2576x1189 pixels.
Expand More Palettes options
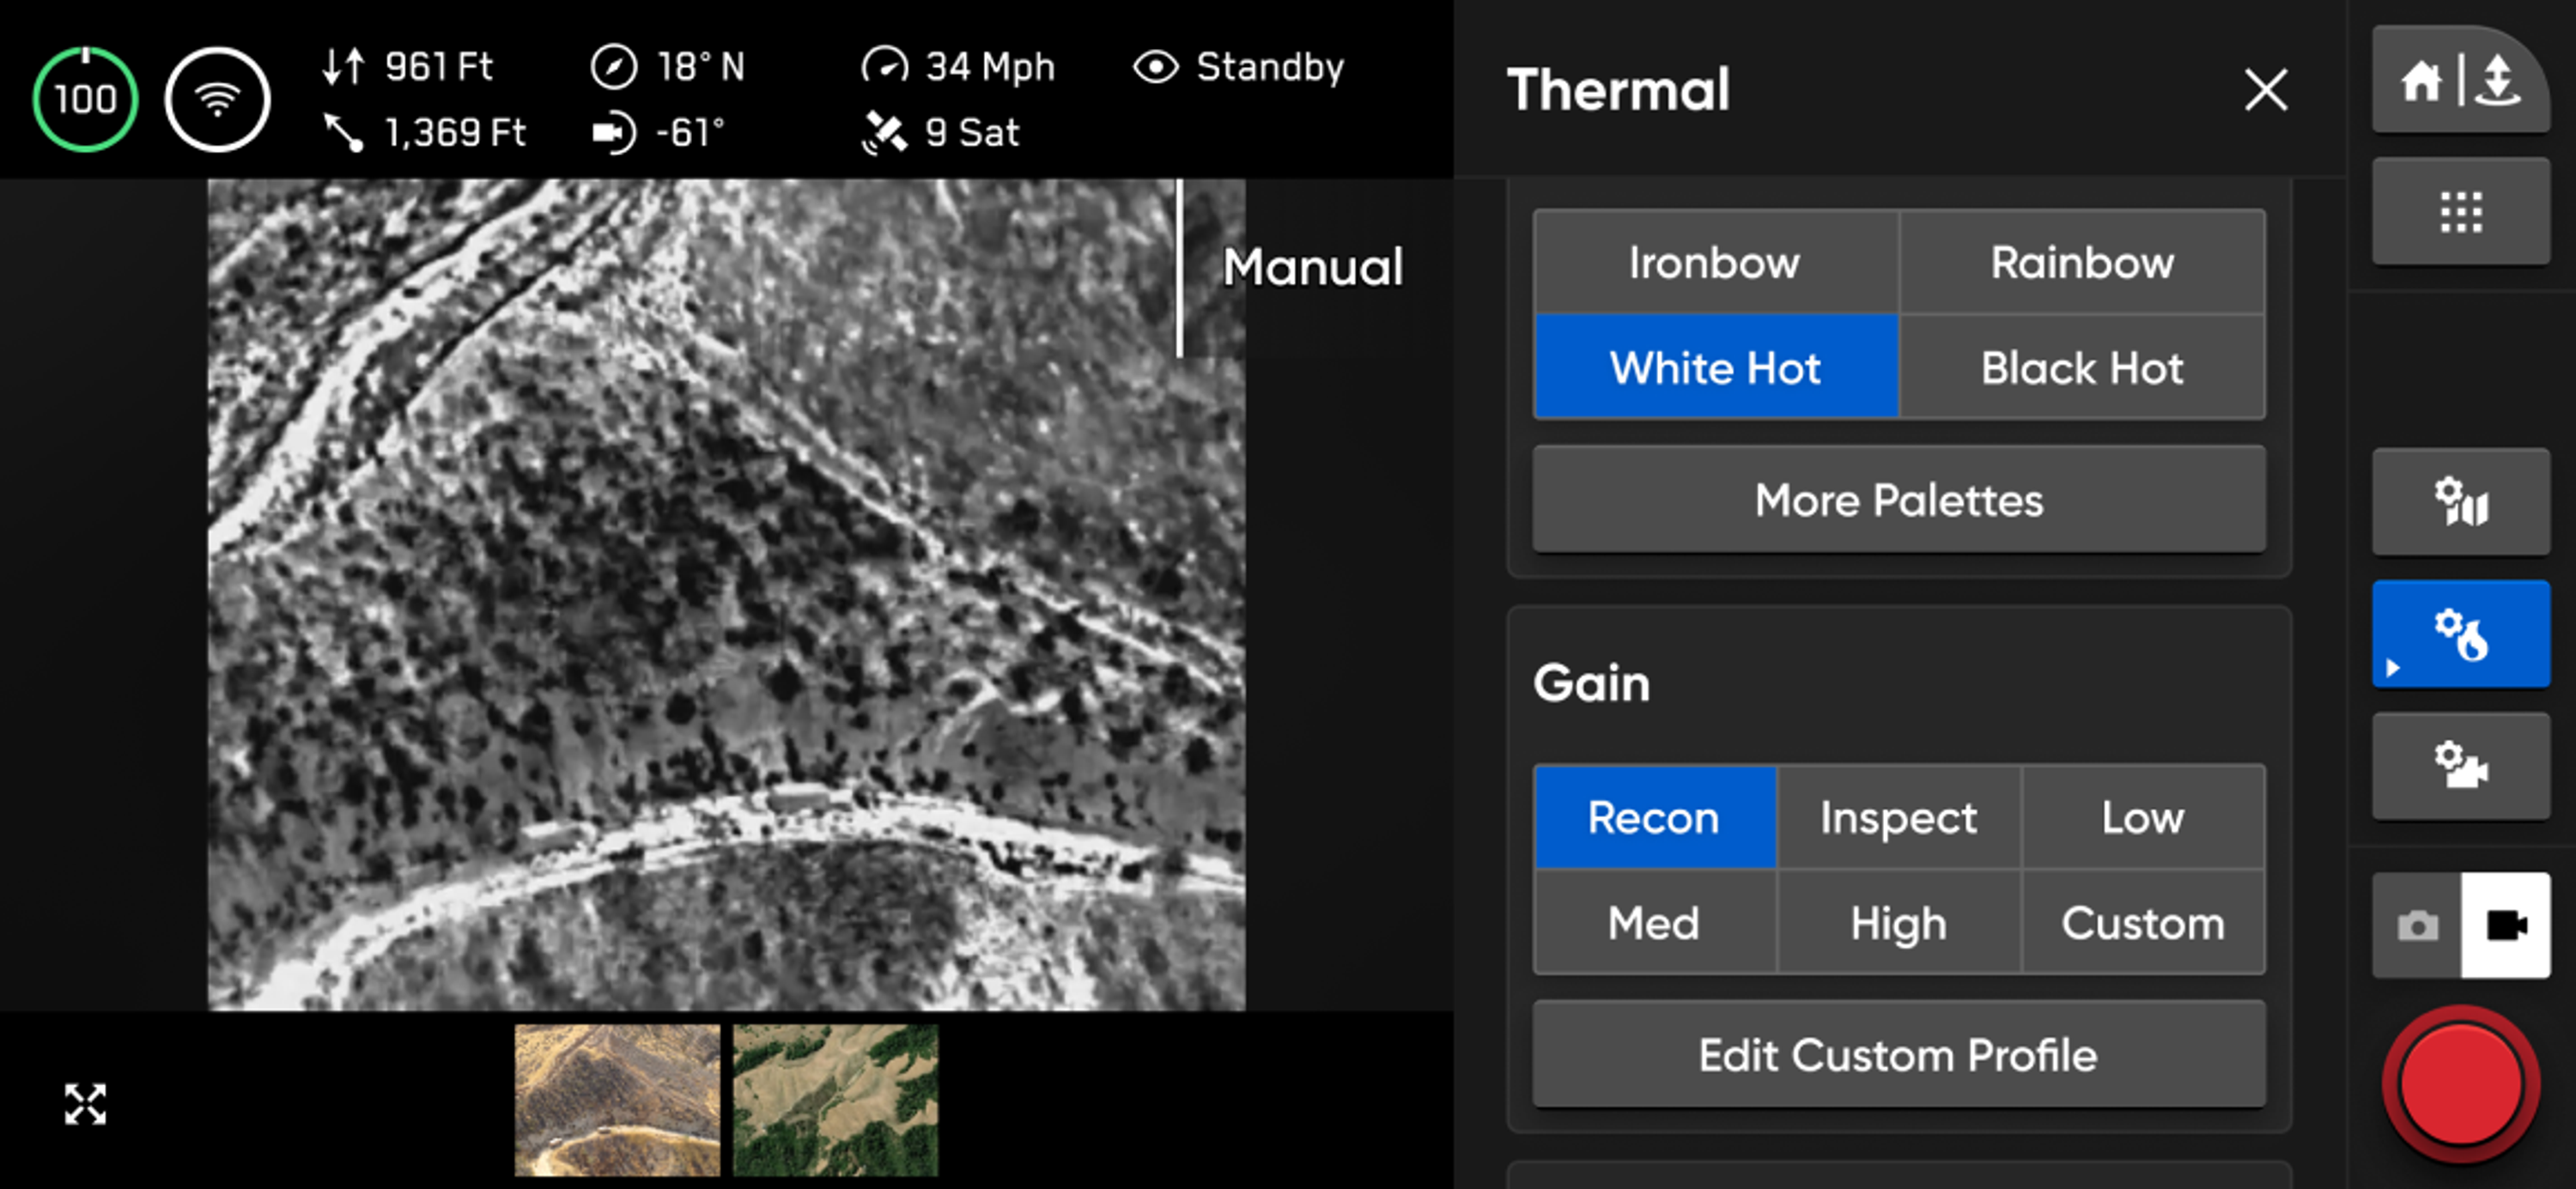(x=1898, y=500)
